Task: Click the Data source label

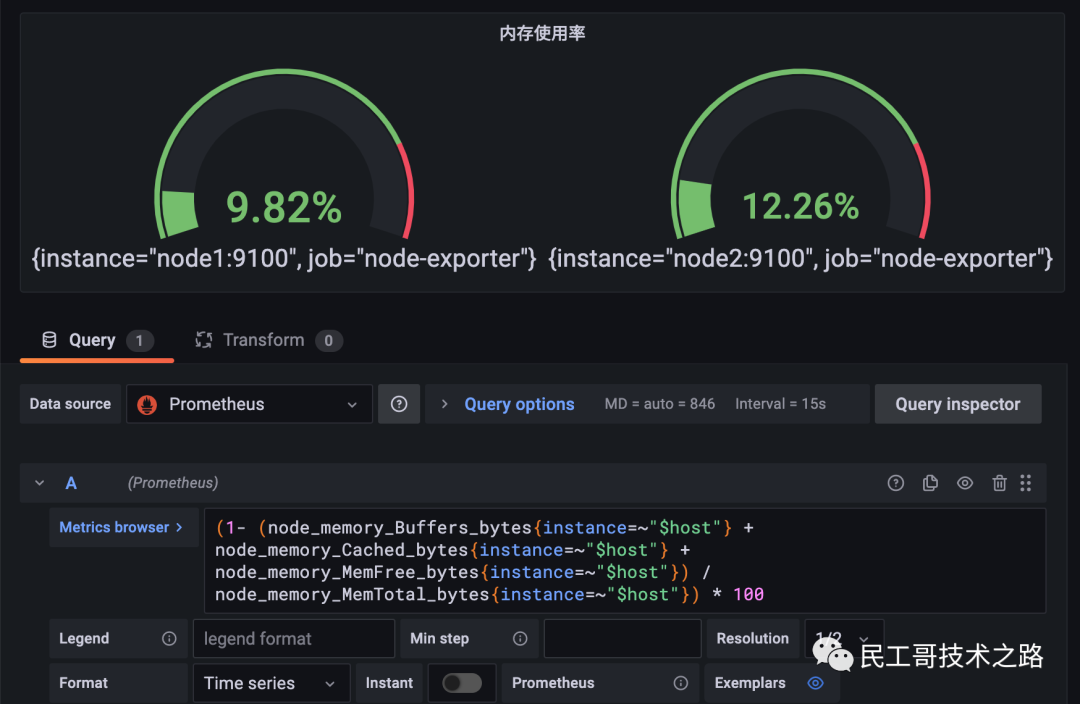Action: coord(70,404)
